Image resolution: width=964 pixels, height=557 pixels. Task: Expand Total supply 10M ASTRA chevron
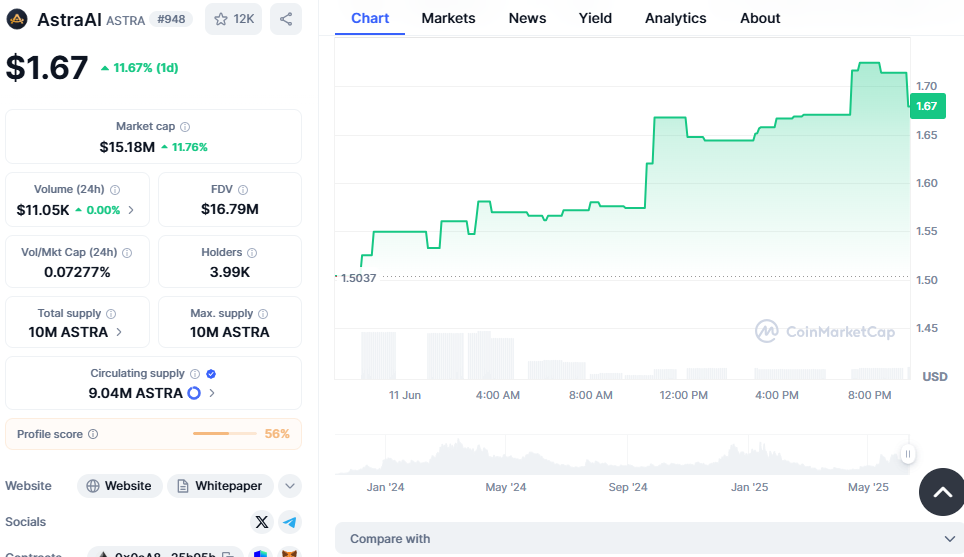(x=119, y=332)
